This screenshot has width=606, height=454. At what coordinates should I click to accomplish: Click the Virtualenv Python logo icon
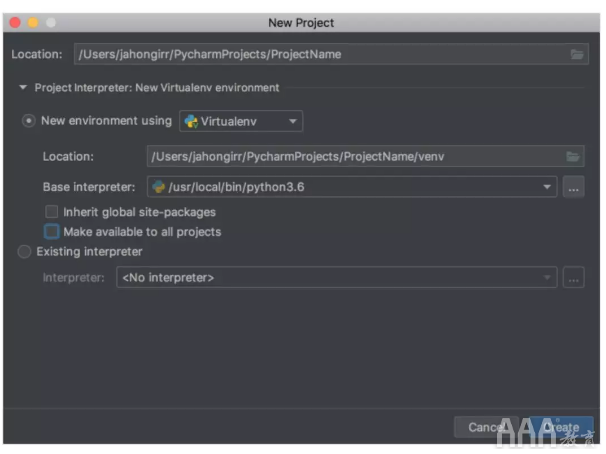tap(191, 122)
